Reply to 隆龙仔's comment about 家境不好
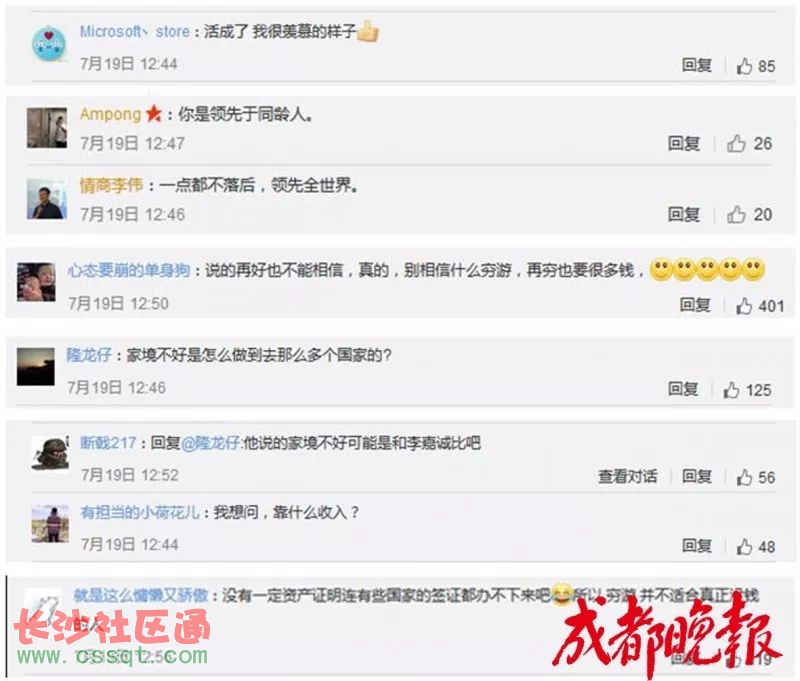This screenshot has height=681, width=800. coord(683,389)
